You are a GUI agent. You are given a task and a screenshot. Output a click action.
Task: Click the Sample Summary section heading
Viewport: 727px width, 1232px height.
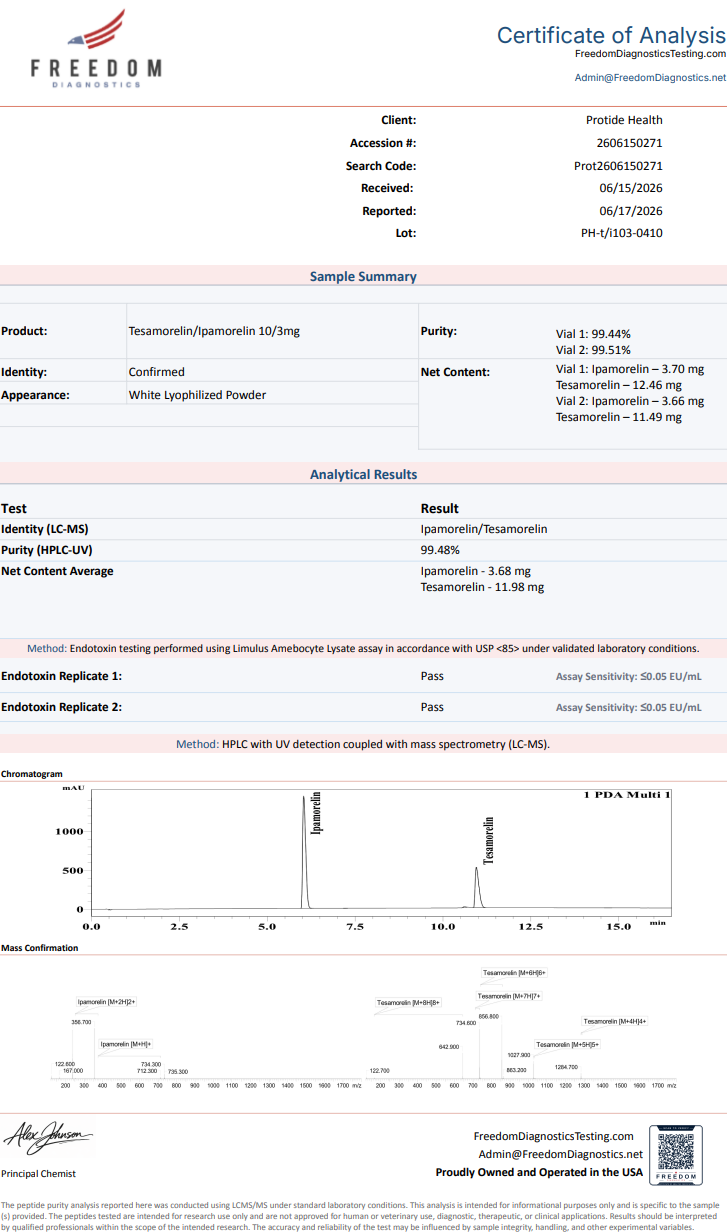coord(363,277)
